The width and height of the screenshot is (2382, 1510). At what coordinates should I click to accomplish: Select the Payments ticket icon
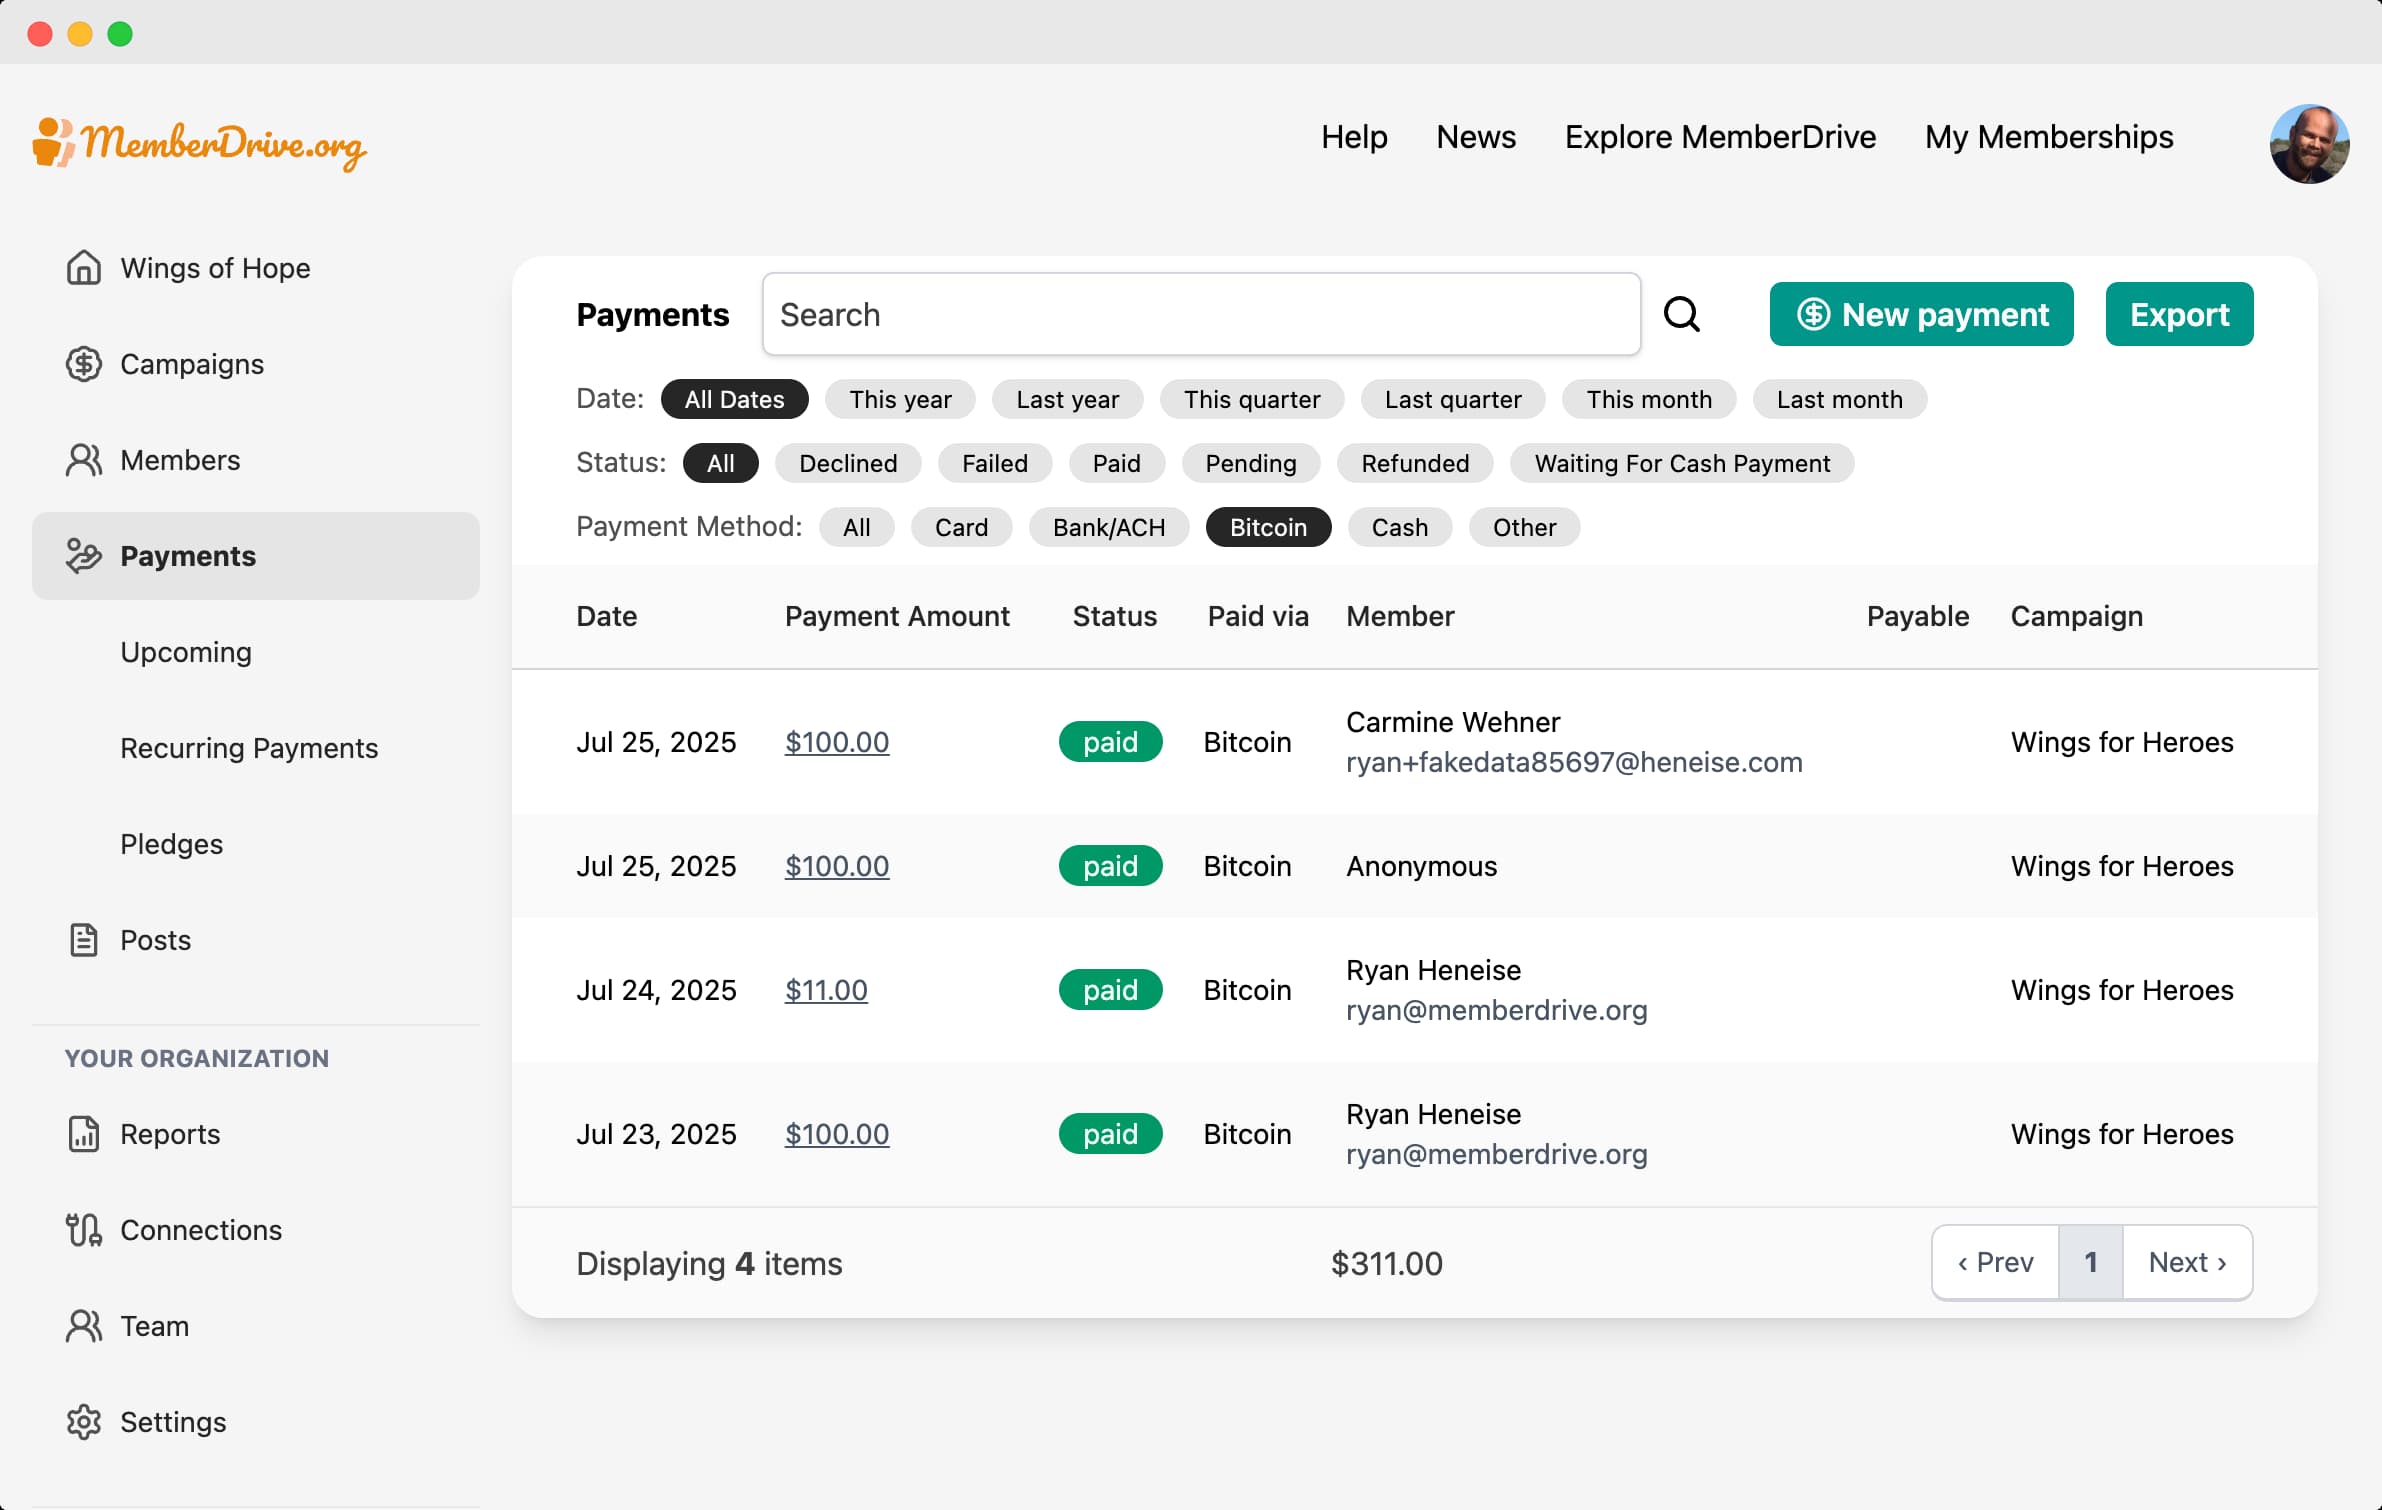(84, 556)
